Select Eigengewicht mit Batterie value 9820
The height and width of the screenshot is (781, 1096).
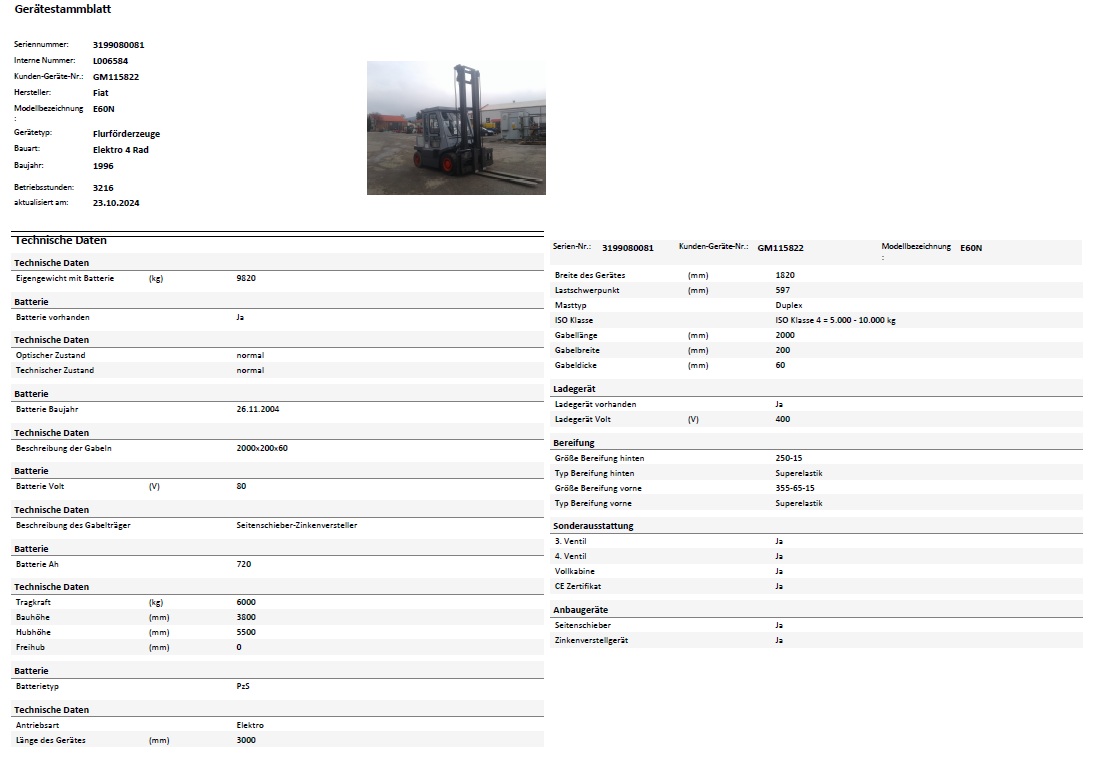click(246, 278)
